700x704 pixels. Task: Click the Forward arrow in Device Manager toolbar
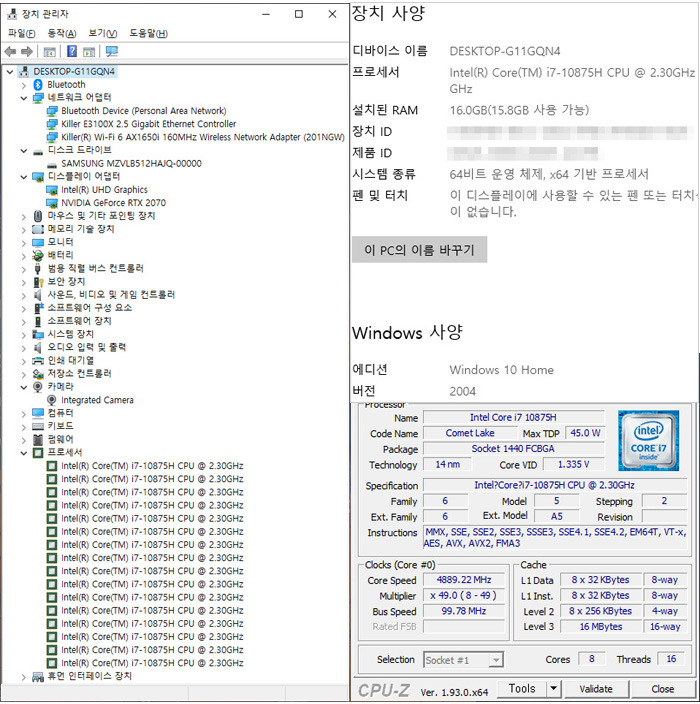click(28, 51)
